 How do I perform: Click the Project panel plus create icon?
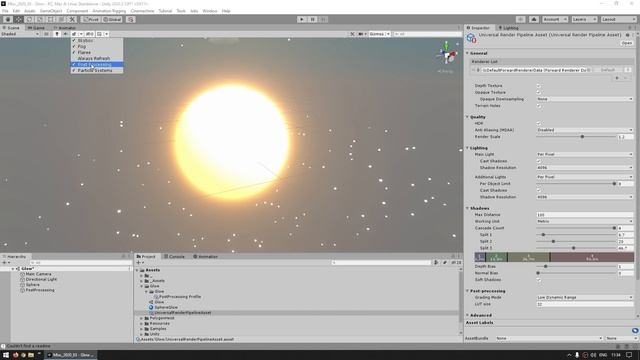138,262
